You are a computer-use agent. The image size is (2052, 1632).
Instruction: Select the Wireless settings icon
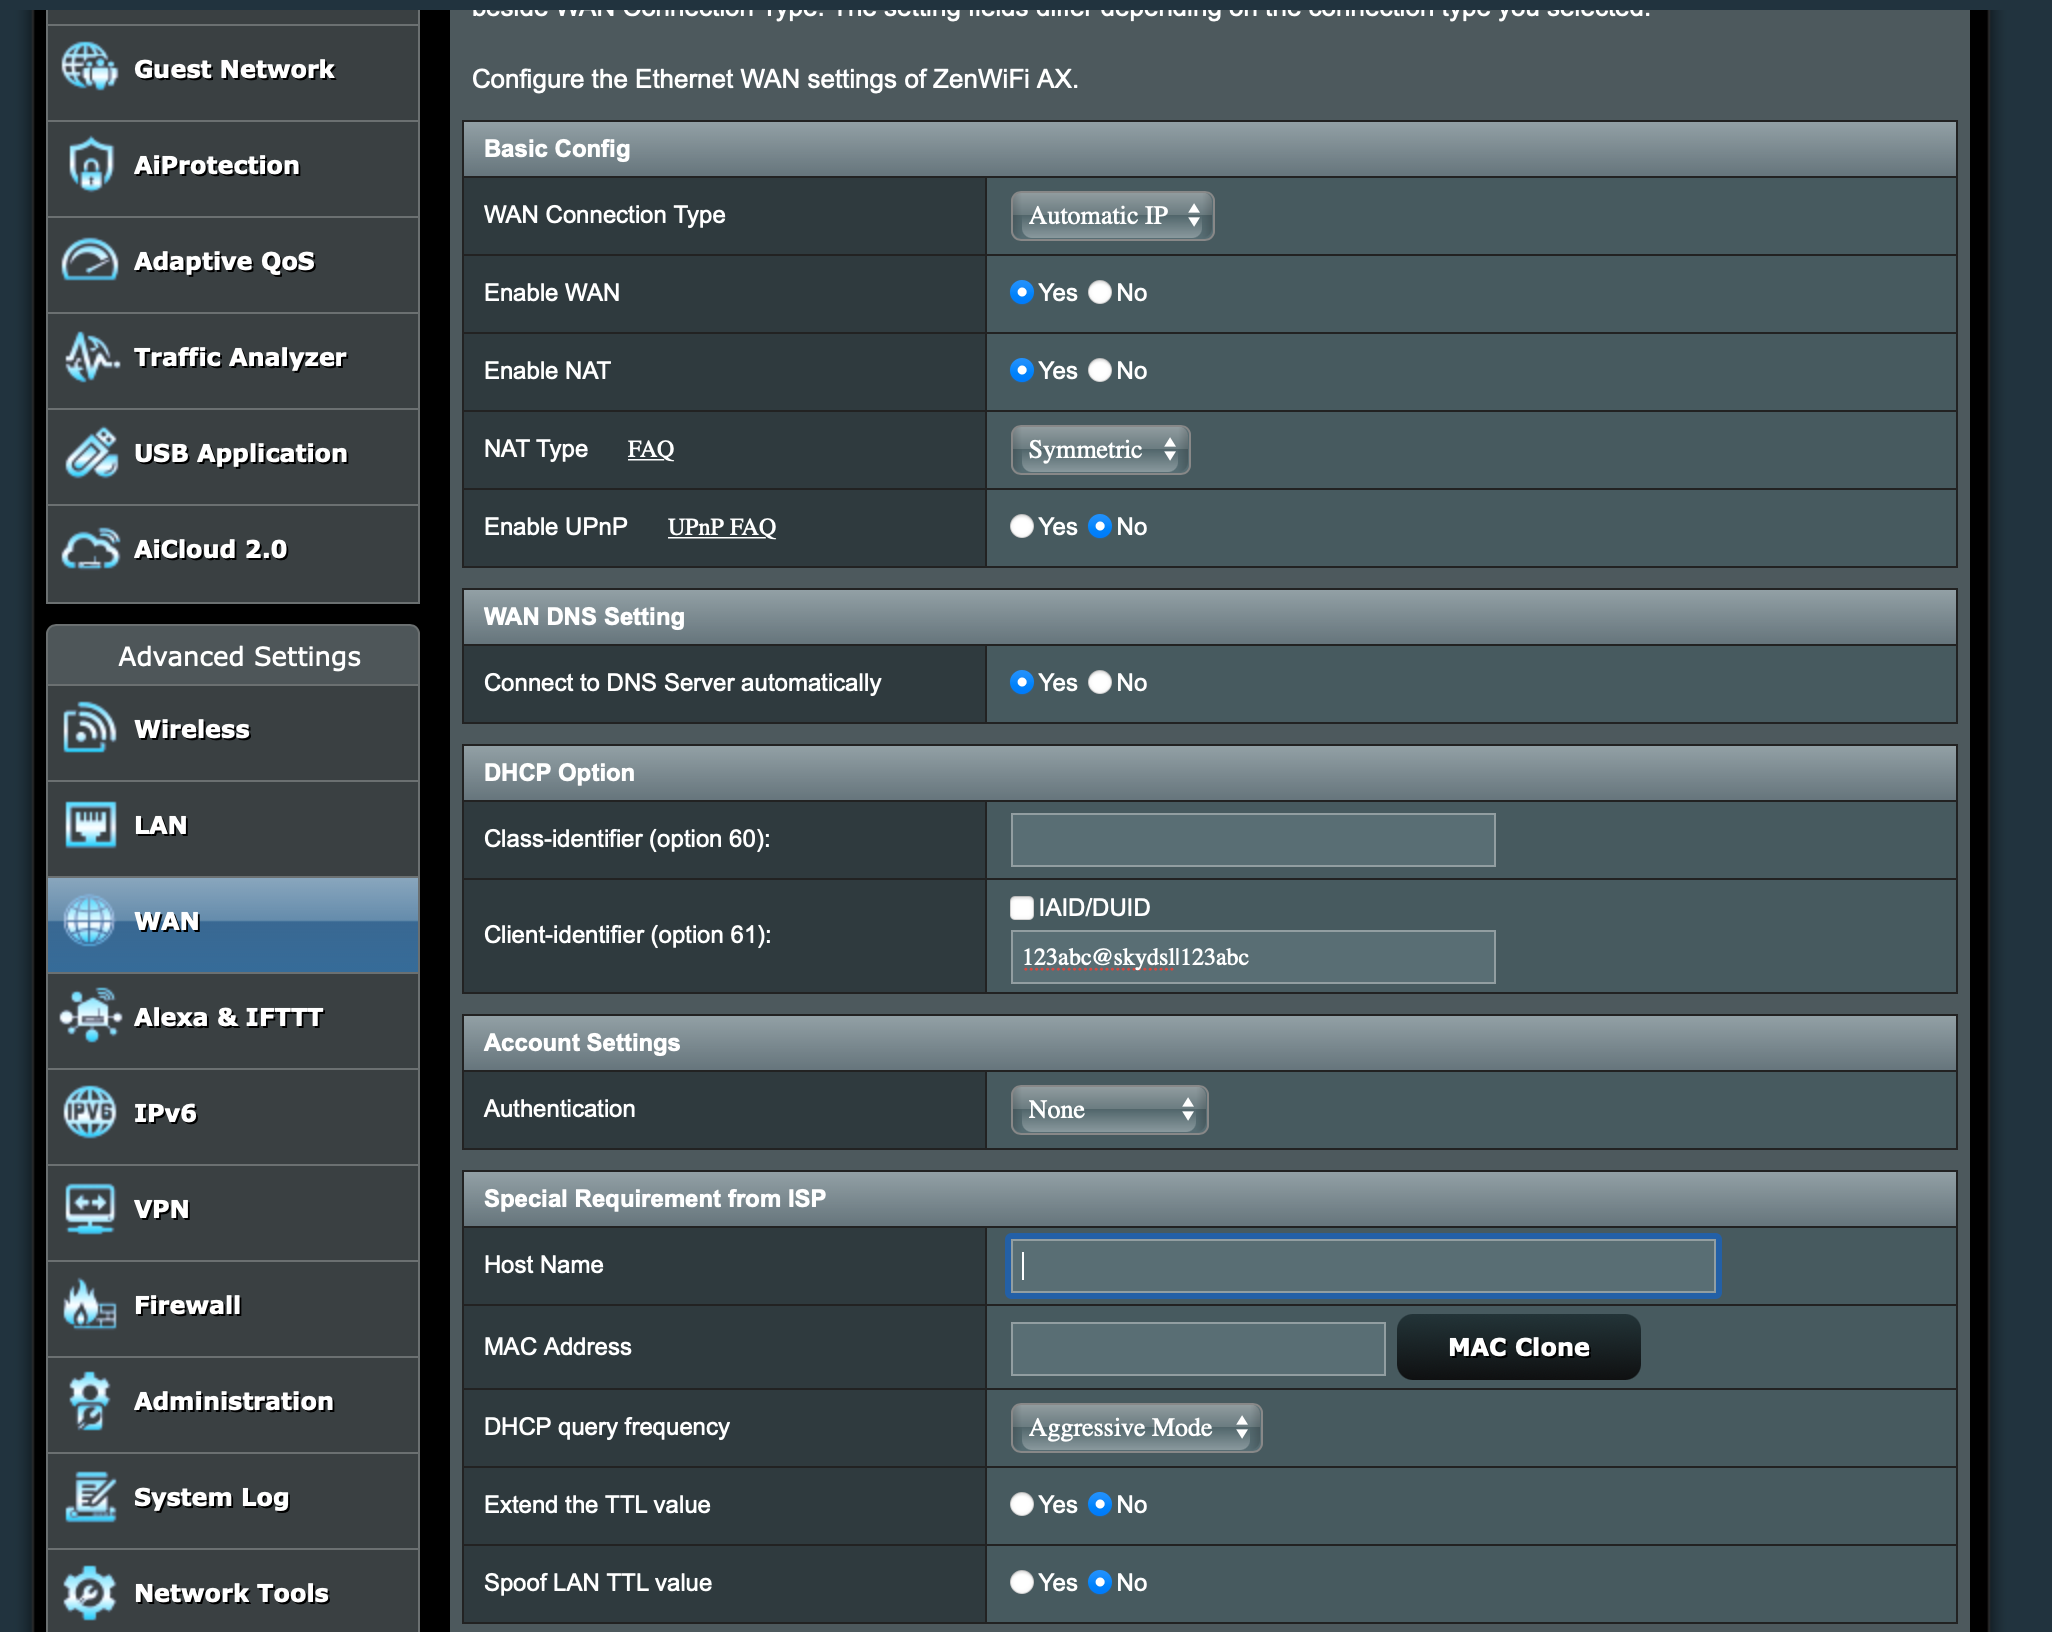90,729
